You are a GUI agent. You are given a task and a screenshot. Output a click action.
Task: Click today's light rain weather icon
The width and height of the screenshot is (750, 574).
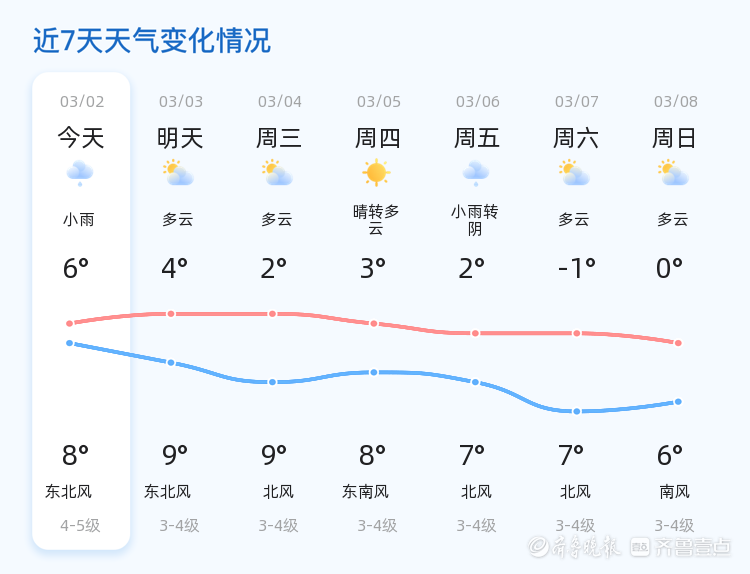coord(80,174)
